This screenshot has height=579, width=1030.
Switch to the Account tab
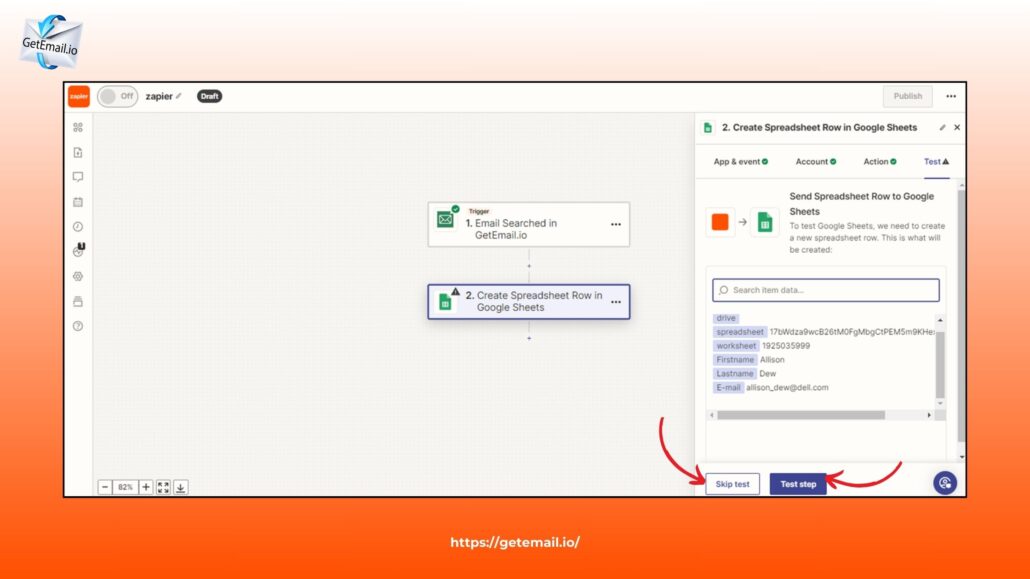click(x=815, y=161)
